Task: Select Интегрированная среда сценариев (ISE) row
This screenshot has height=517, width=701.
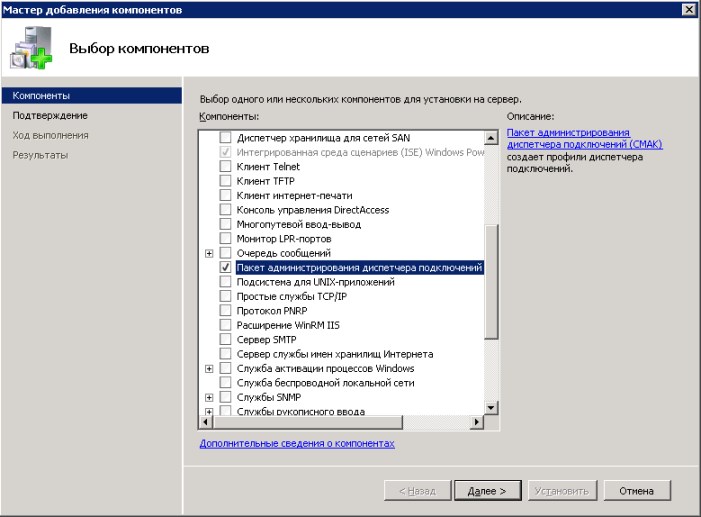Action: point(360,152)
